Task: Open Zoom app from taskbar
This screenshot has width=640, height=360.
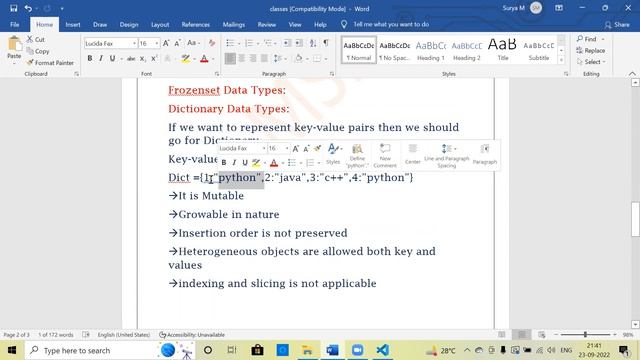Action: [x=358, y=350]
